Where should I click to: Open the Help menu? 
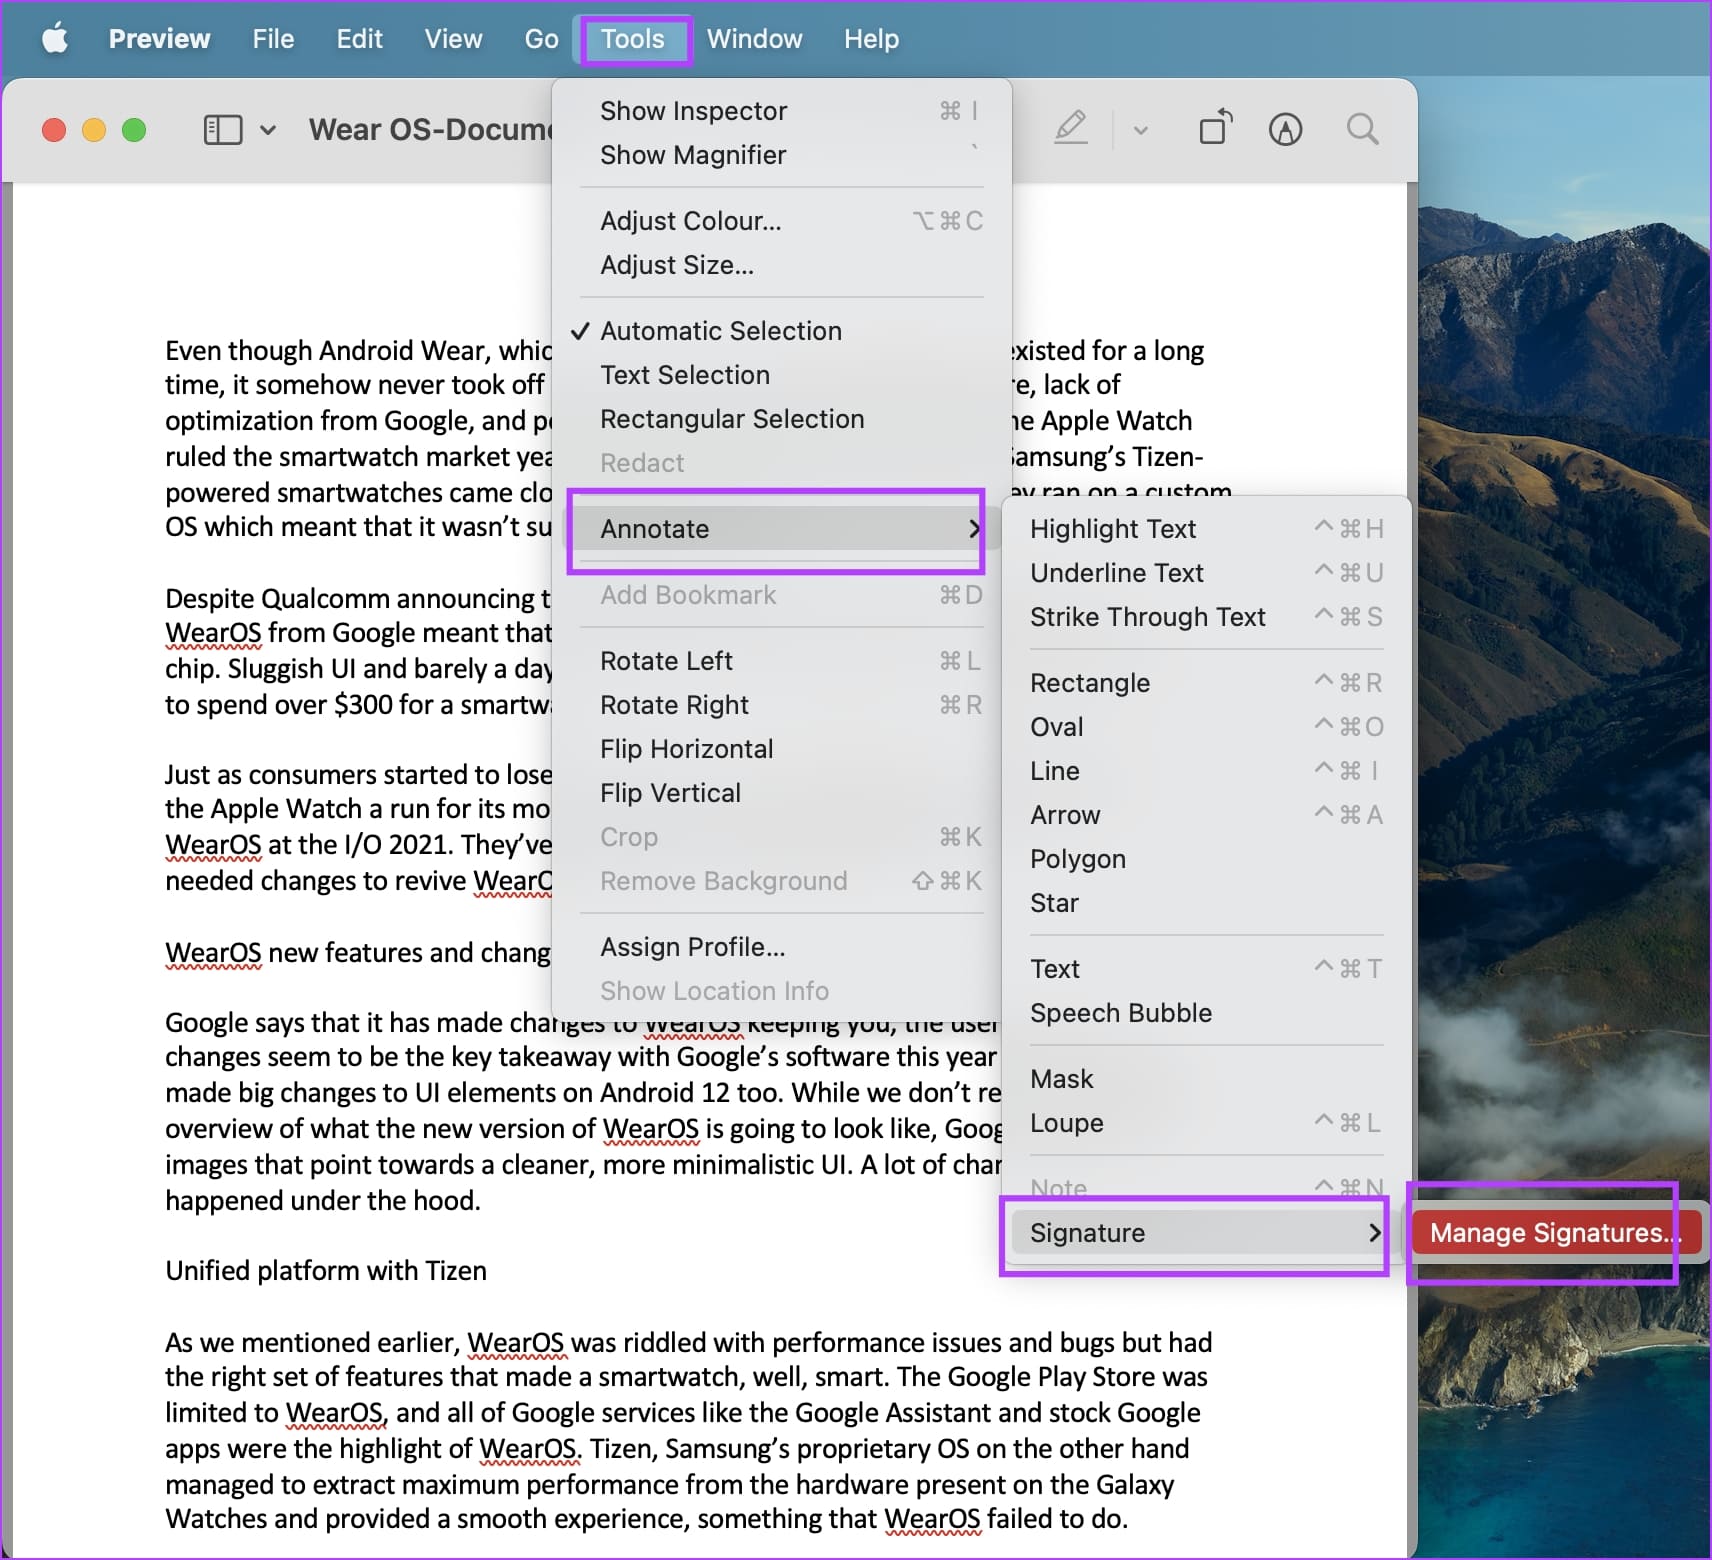(x=871, y=39)
